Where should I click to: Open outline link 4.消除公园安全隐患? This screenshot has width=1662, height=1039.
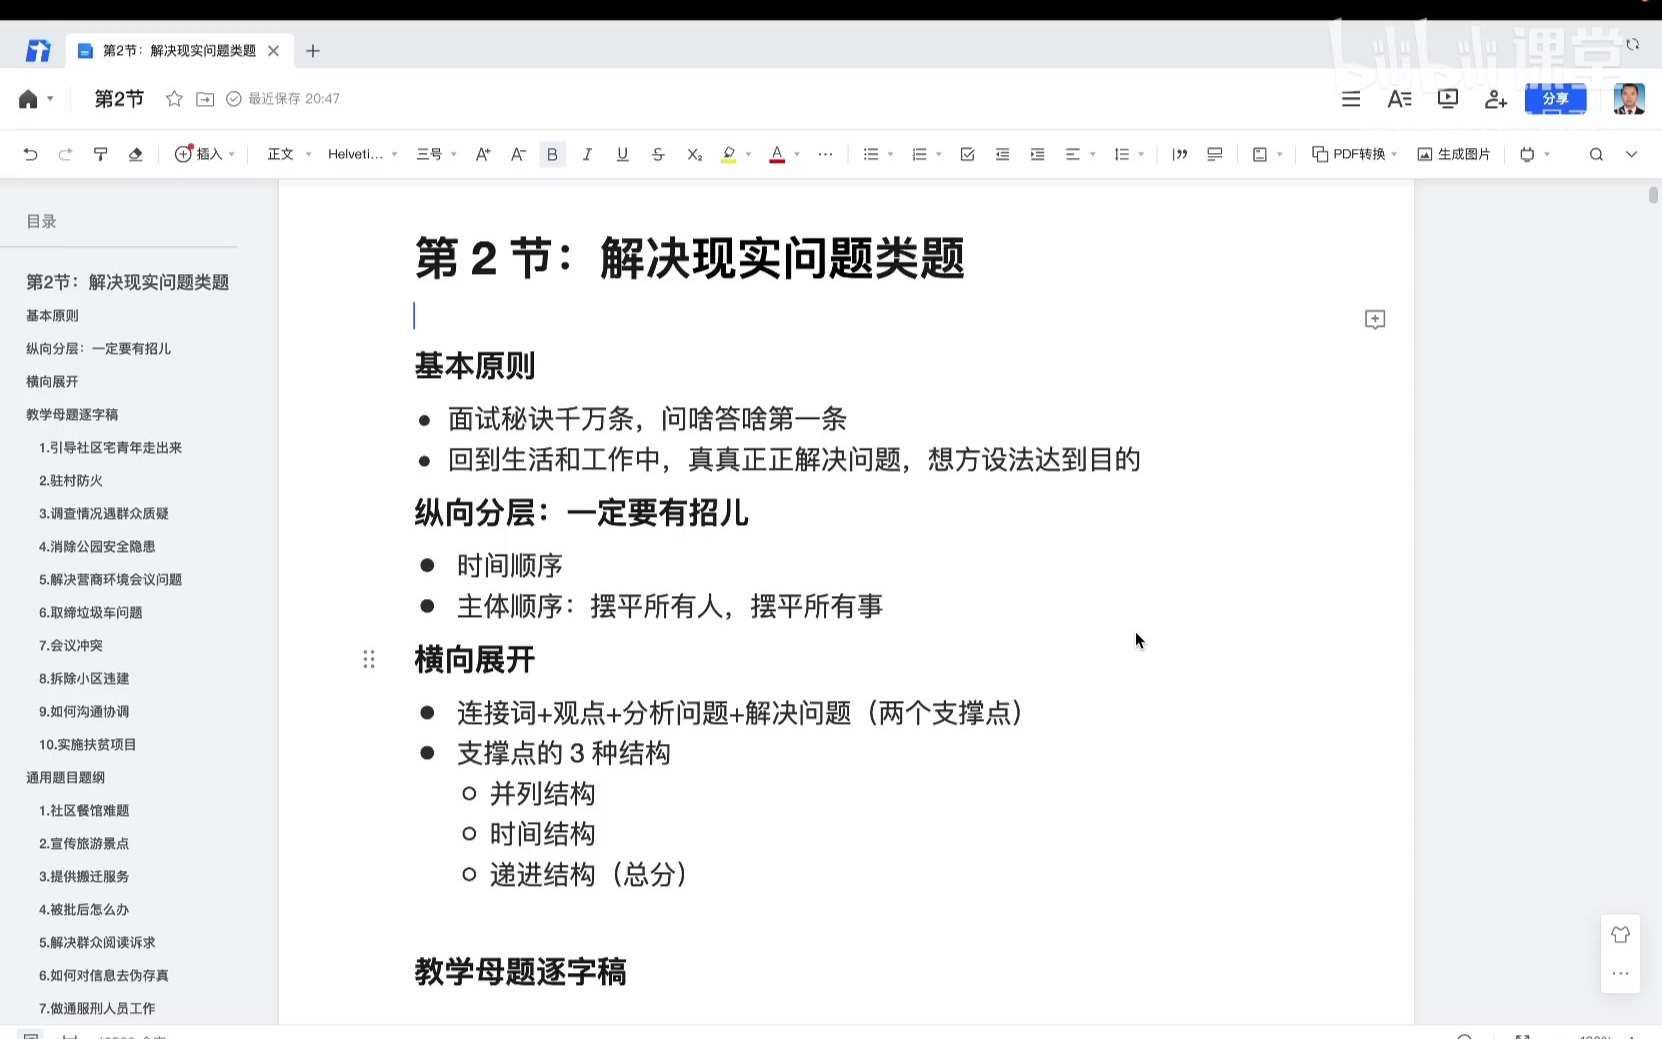(97, 547)
